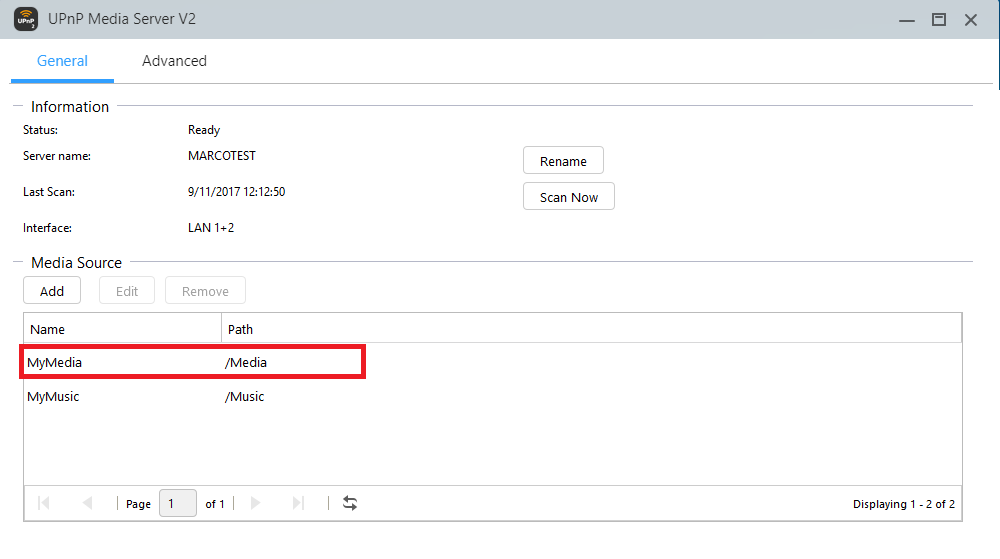Select the MyMedia row
The height and width of the screenshot is (559, 1000).
(x=192, y=362)
